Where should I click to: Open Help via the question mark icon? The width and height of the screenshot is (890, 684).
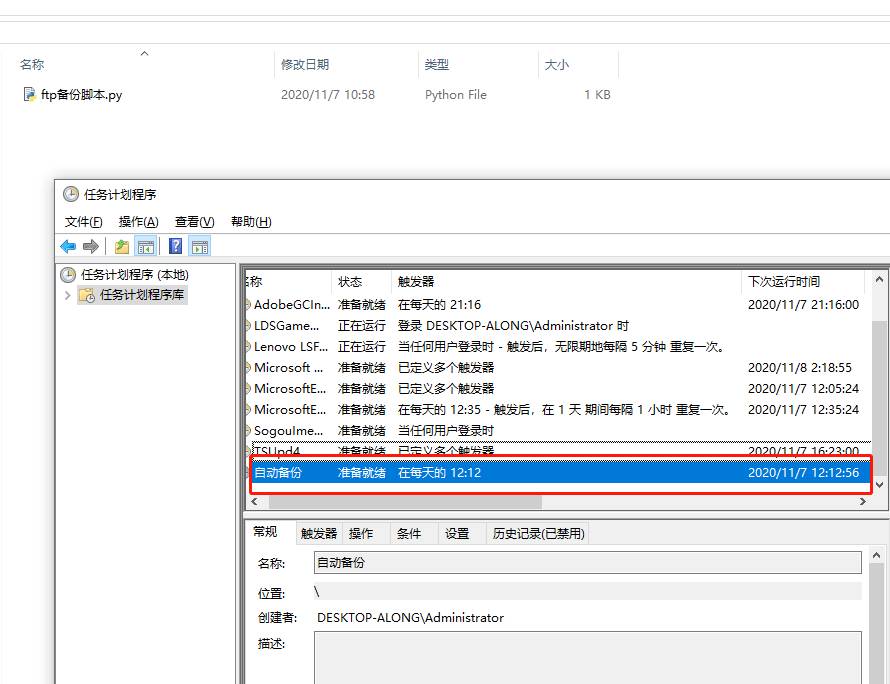tap(176, 246)
